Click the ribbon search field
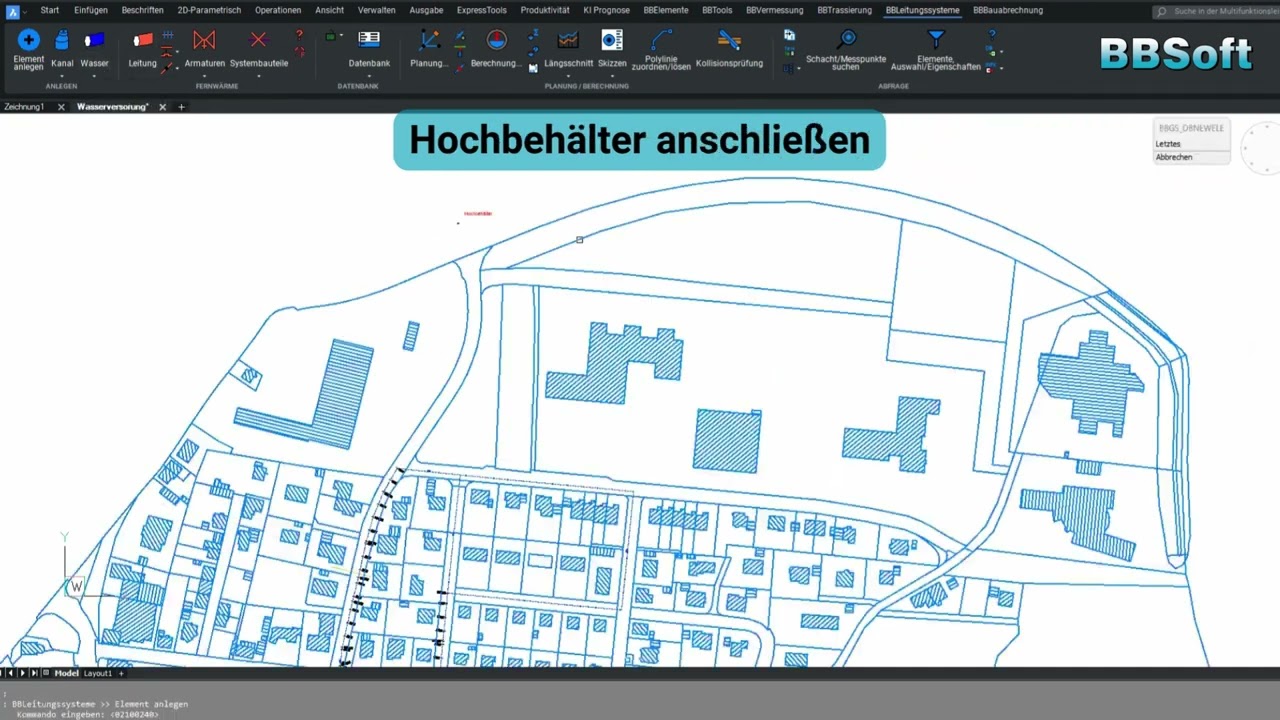Screen dimensions: 1280x720 1215,11
